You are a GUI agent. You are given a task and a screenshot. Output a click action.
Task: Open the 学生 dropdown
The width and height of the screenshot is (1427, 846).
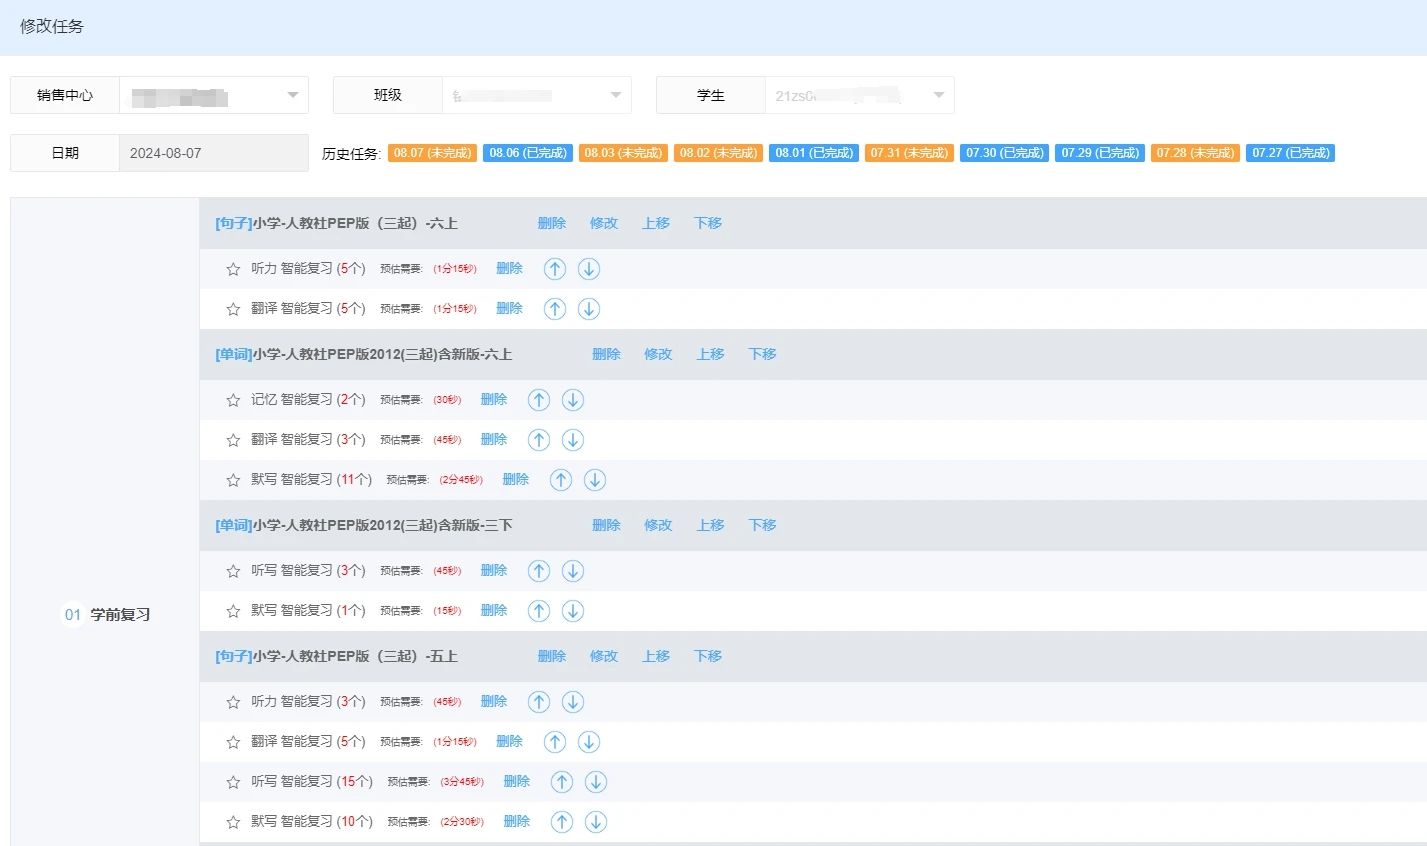pyautogui.click(x=859, y=95)
